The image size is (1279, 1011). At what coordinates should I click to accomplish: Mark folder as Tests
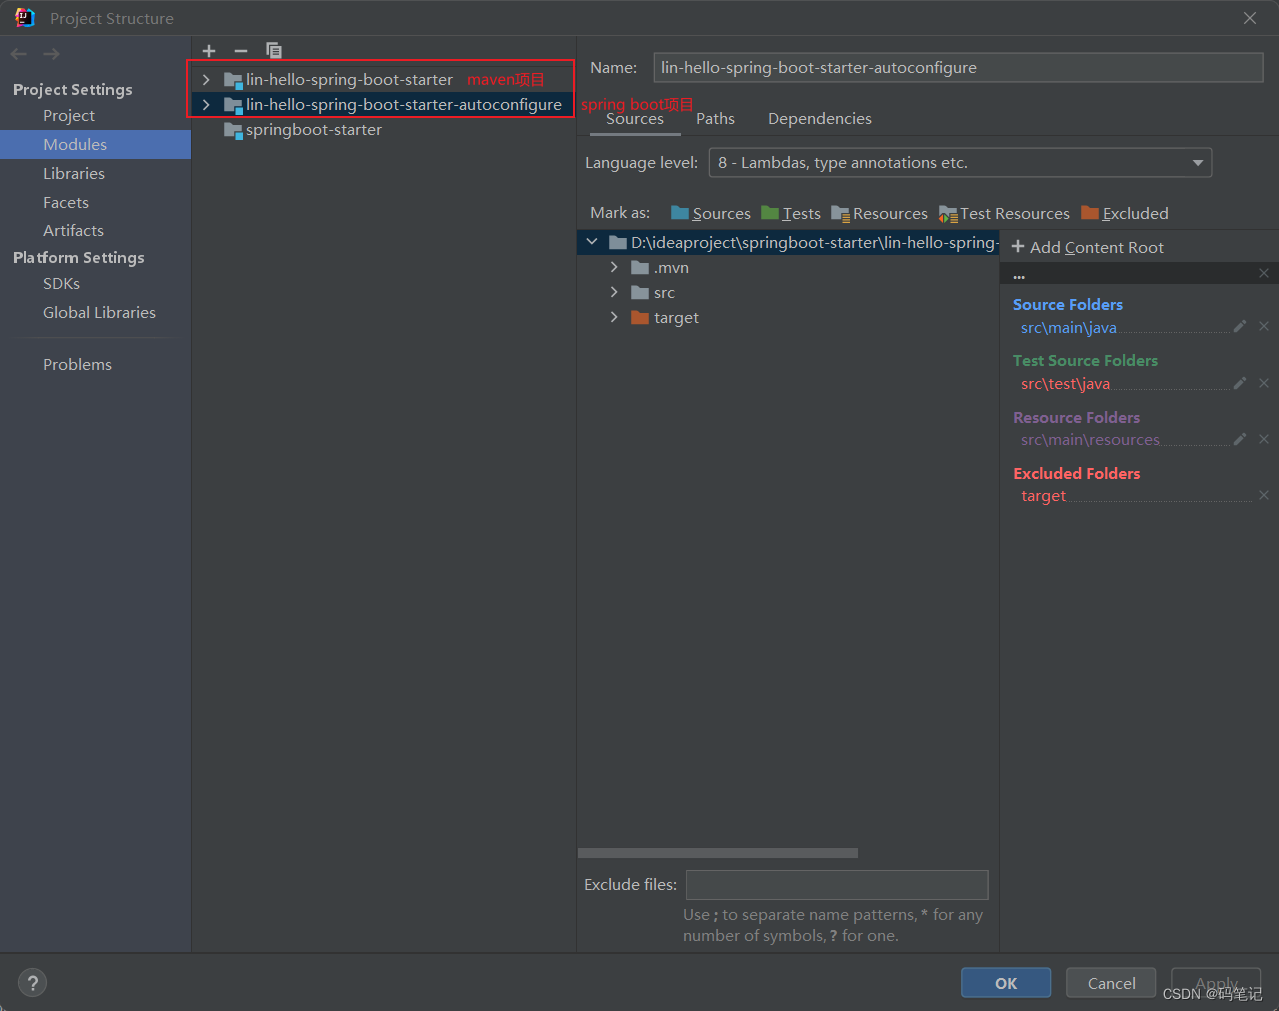click(791, 213)
